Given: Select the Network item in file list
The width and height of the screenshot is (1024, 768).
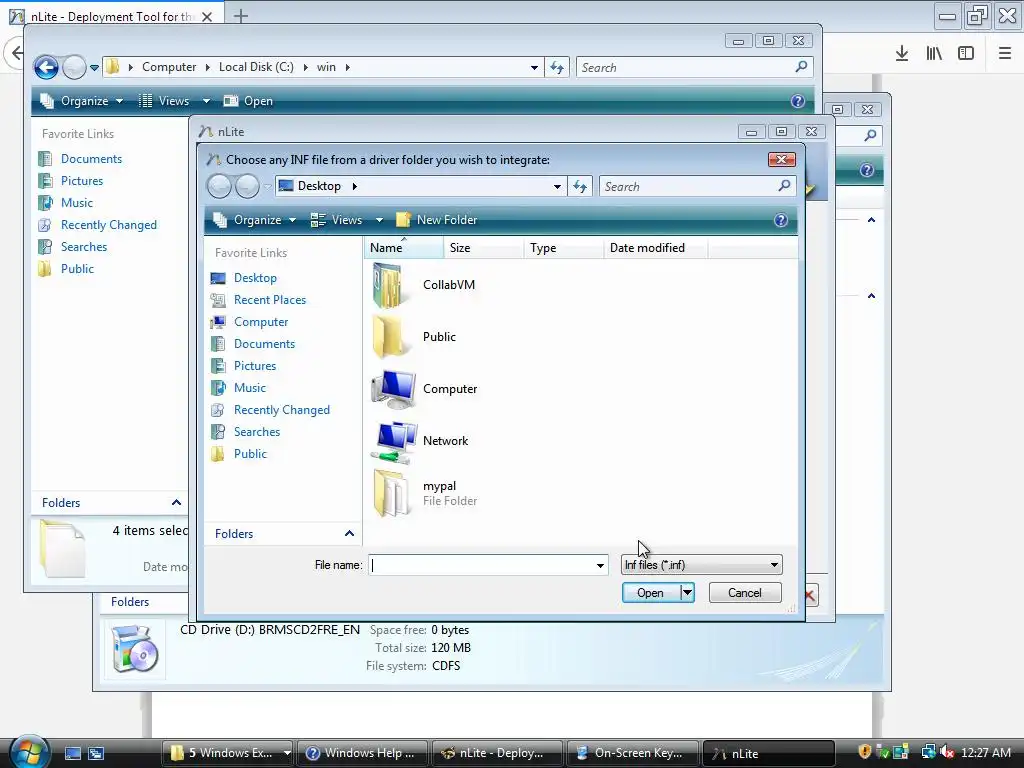Looking at the screenshot, I should 421,441.
